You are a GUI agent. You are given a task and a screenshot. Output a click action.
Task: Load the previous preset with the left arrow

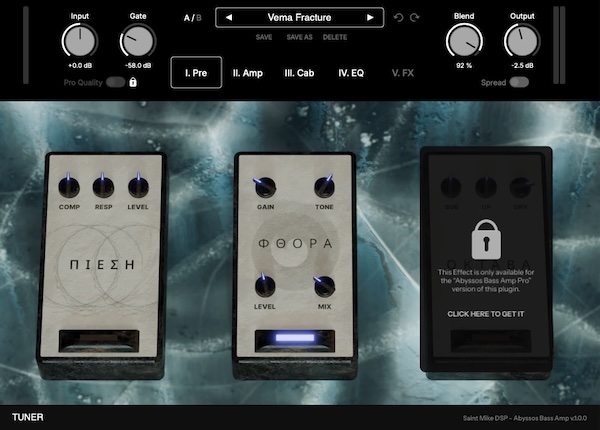tap(229, 18)
